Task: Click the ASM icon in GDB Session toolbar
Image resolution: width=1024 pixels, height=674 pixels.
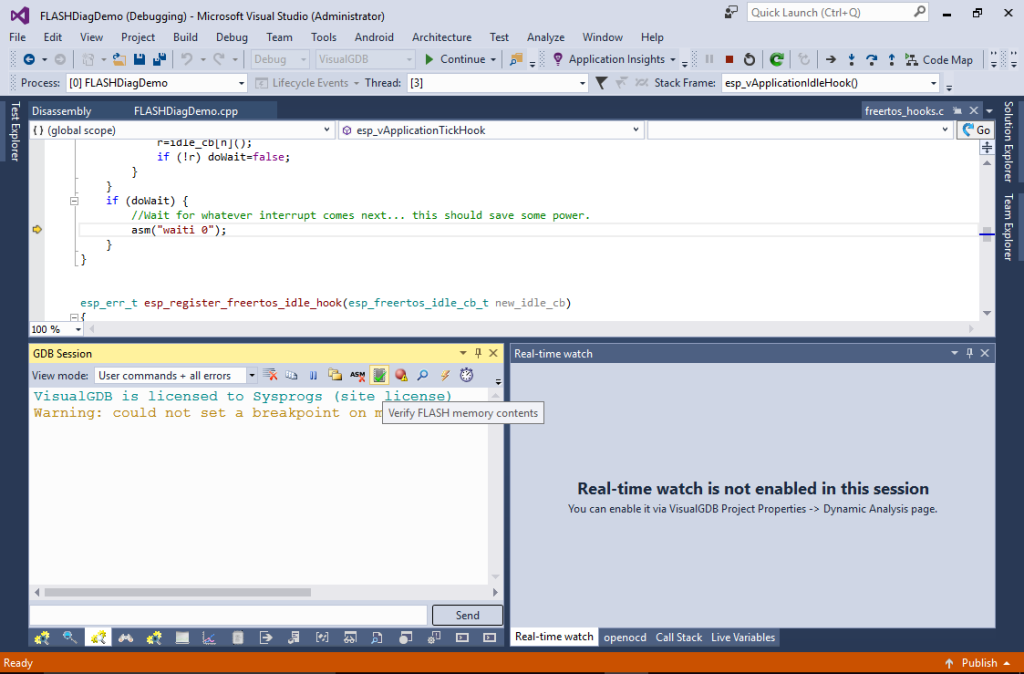Action: (357, 375)
